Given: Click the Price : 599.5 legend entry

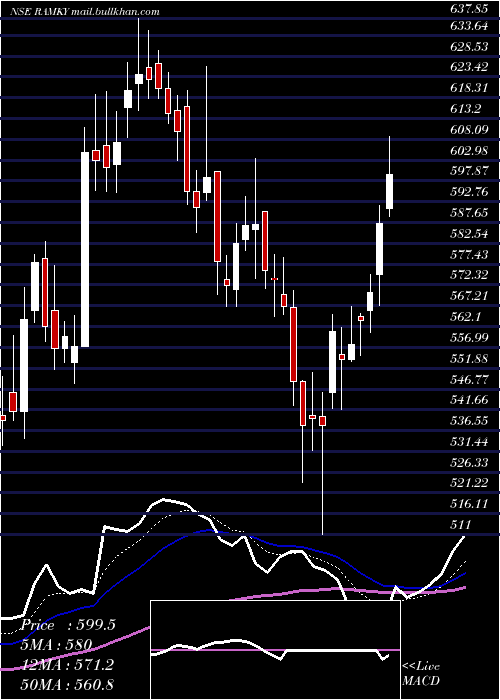Looking at the screenshot, I should 69,625.
